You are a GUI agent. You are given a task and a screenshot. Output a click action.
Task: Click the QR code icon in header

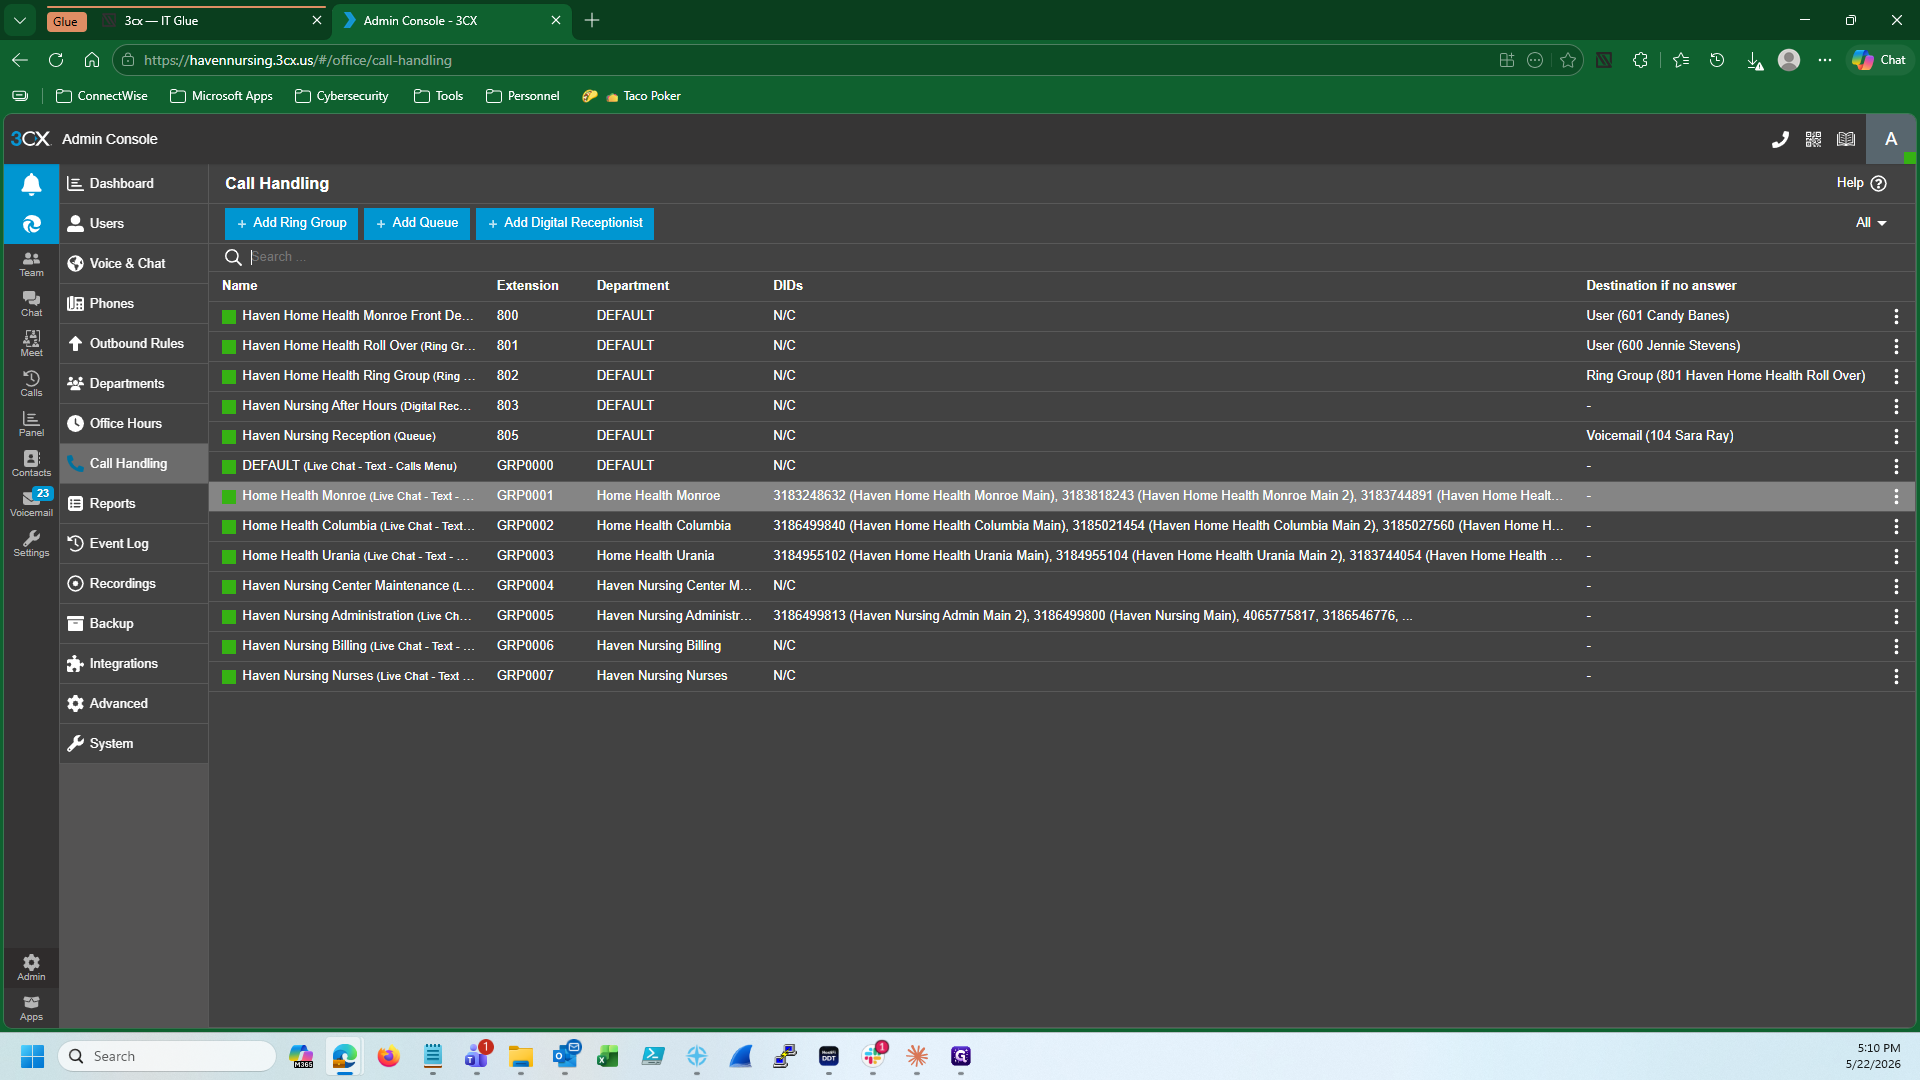tap(1813, 139)
